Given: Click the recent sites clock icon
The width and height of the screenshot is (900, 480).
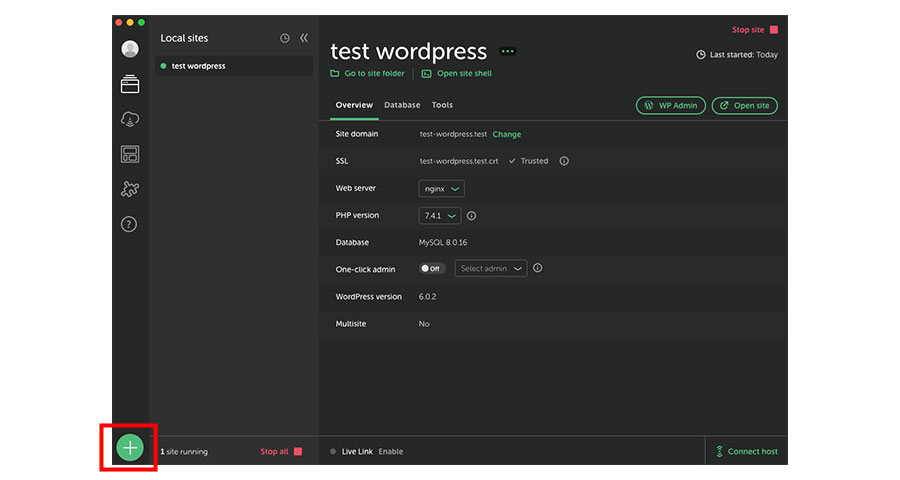Looking at the screenshot, I should (x=284, y=38).
